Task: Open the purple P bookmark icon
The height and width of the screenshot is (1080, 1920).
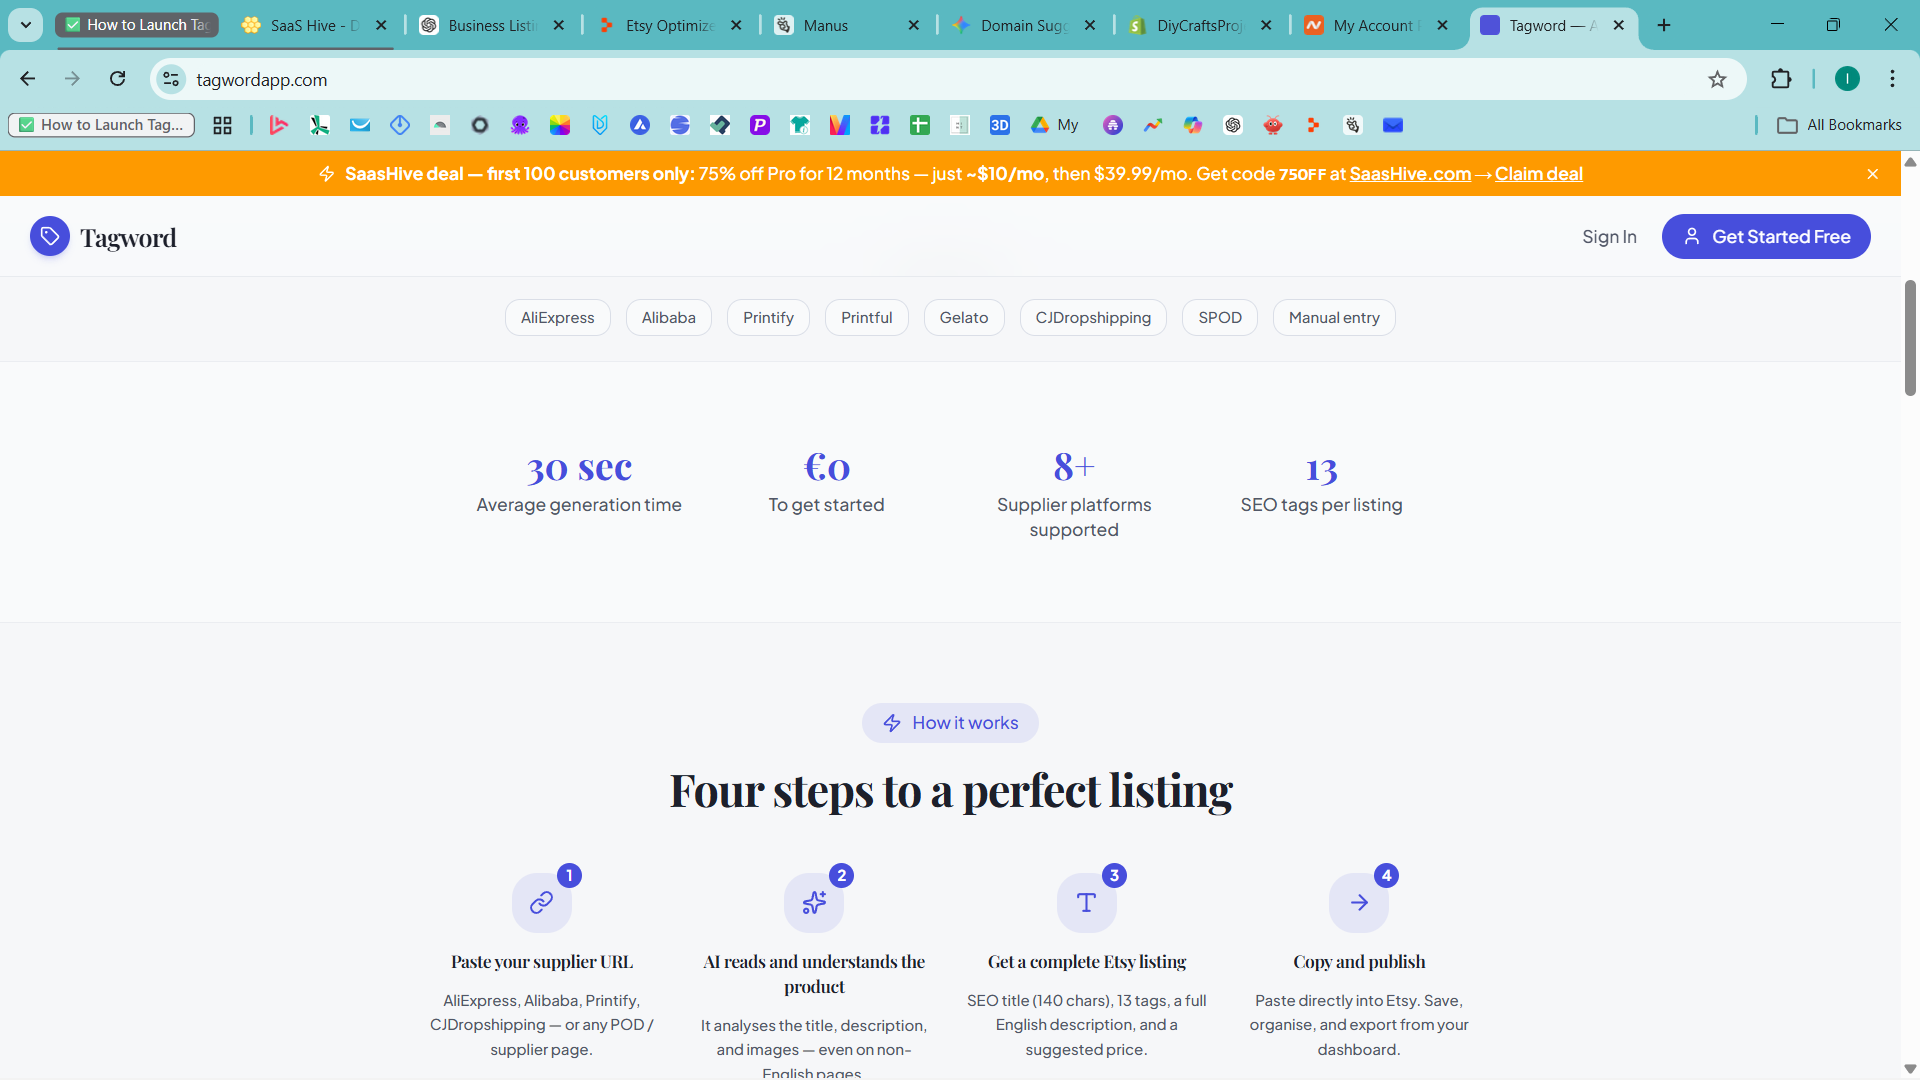Action: [760, 125]
